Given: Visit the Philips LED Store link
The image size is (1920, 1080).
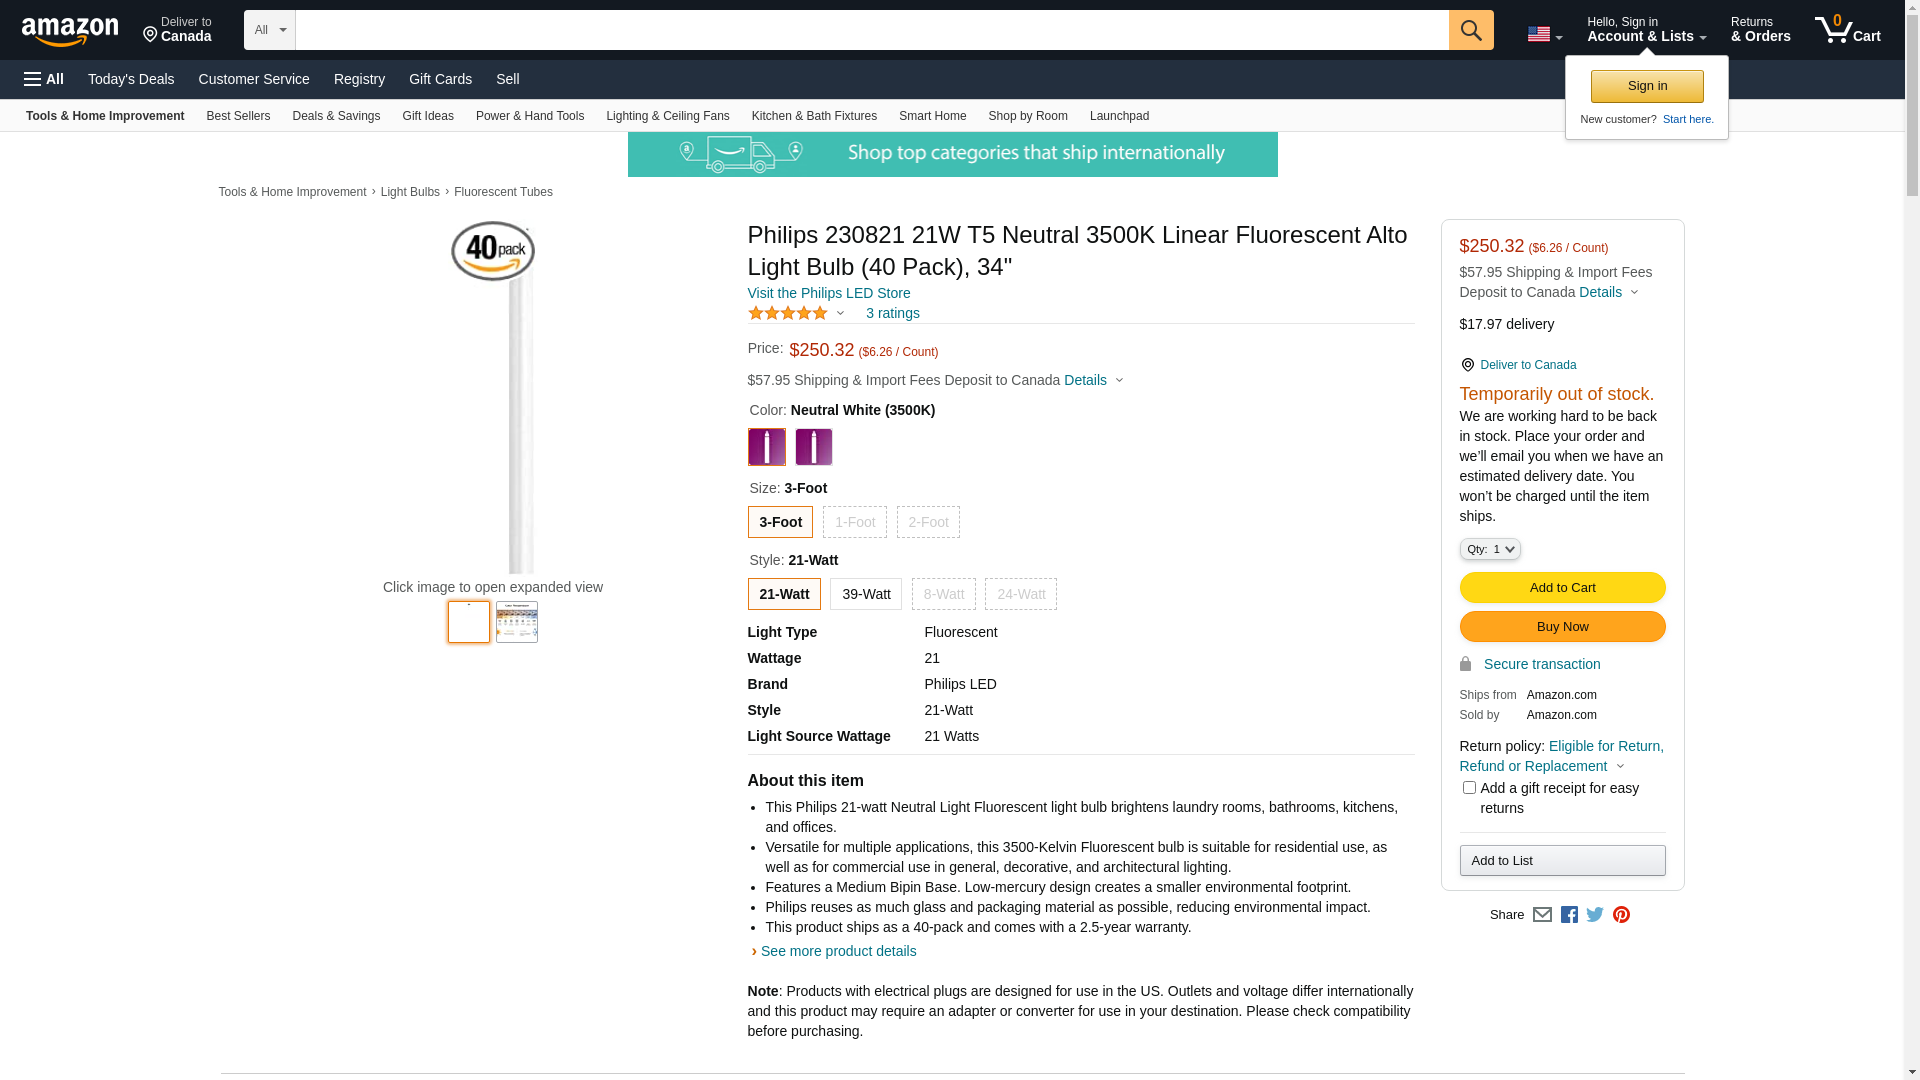Looking at the screenshot, I should pyautogui.click(x=828, y=293).
